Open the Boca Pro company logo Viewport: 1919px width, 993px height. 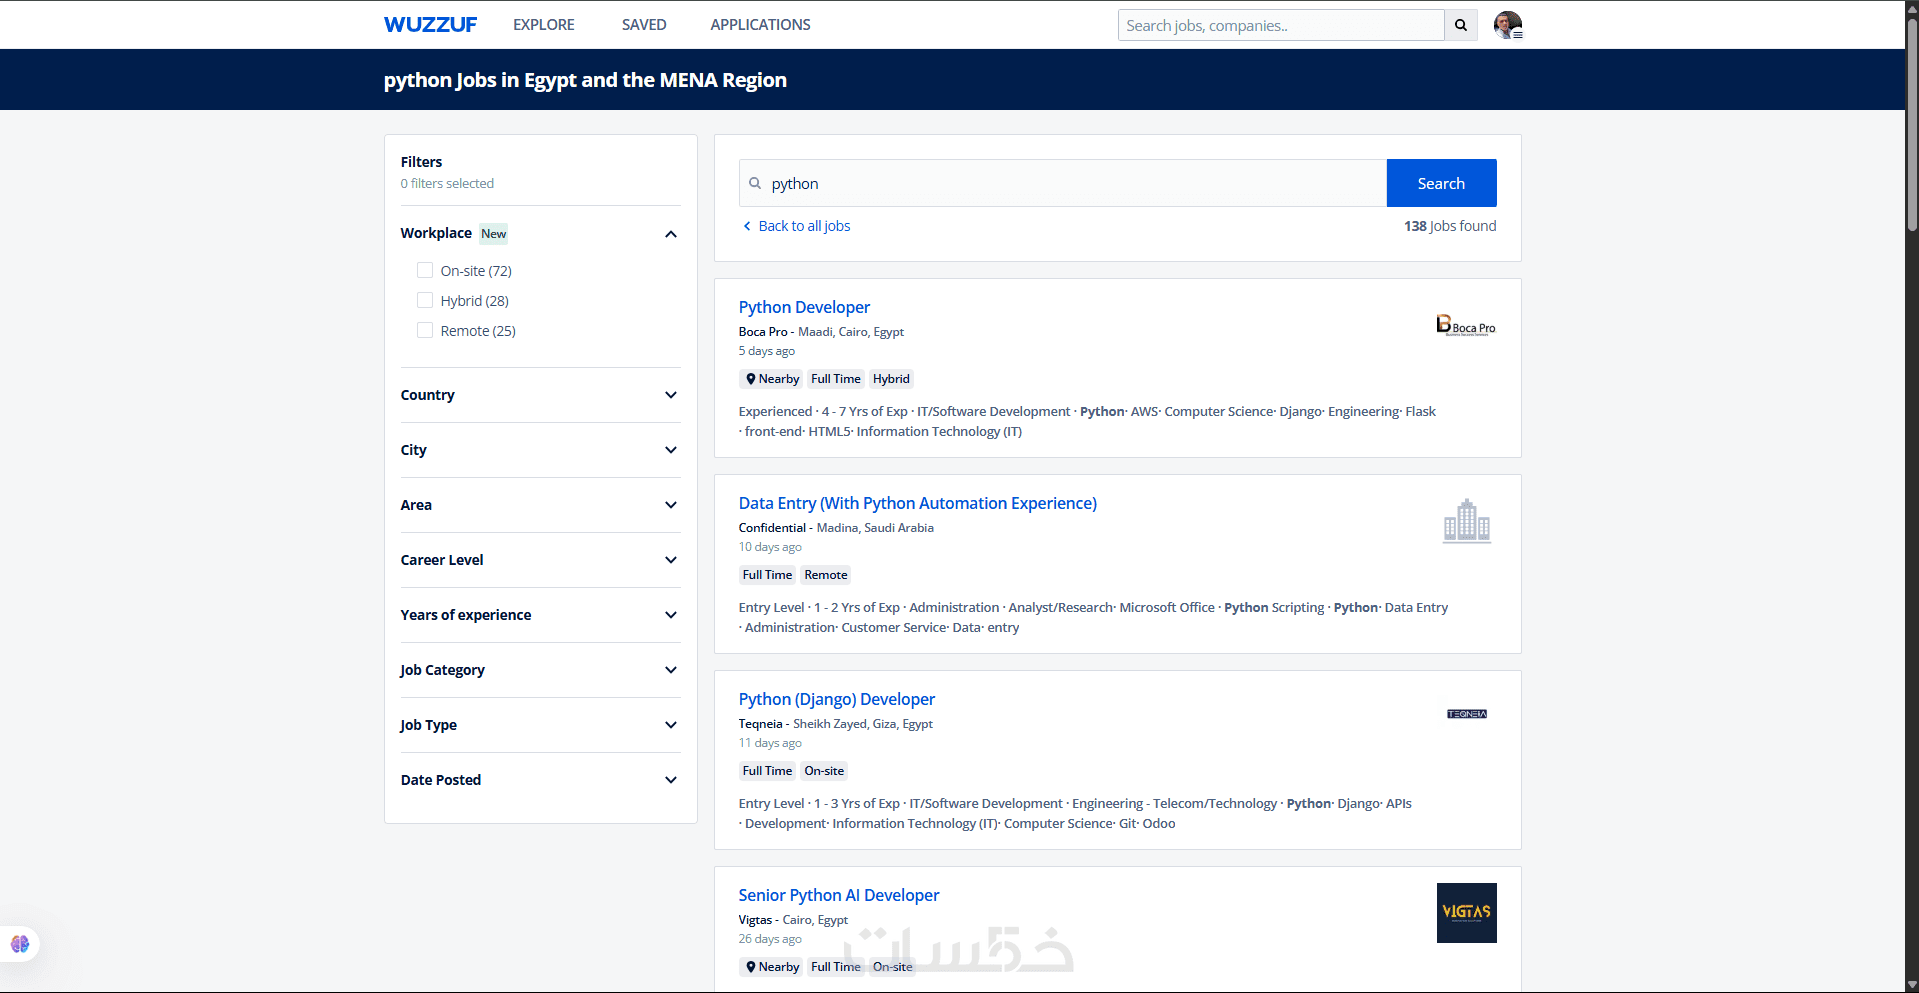[1466, 325]
